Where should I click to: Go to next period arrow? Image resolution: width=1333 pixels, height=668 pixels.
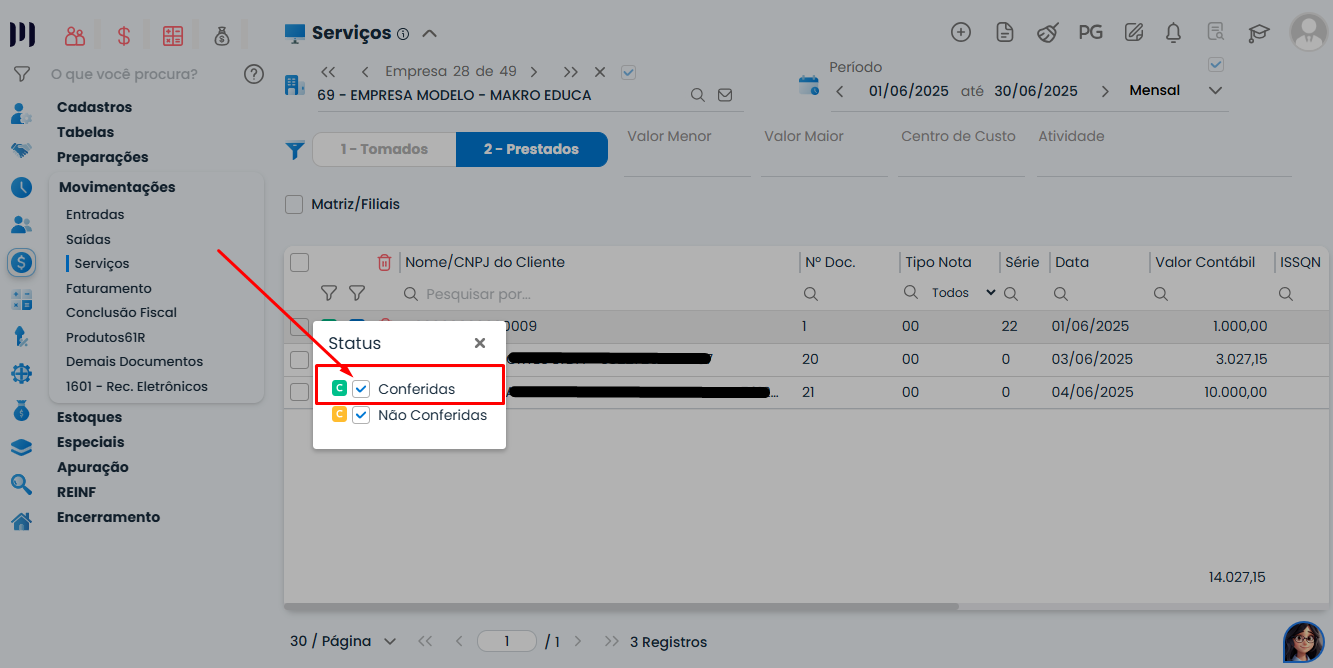point(1105,91)
